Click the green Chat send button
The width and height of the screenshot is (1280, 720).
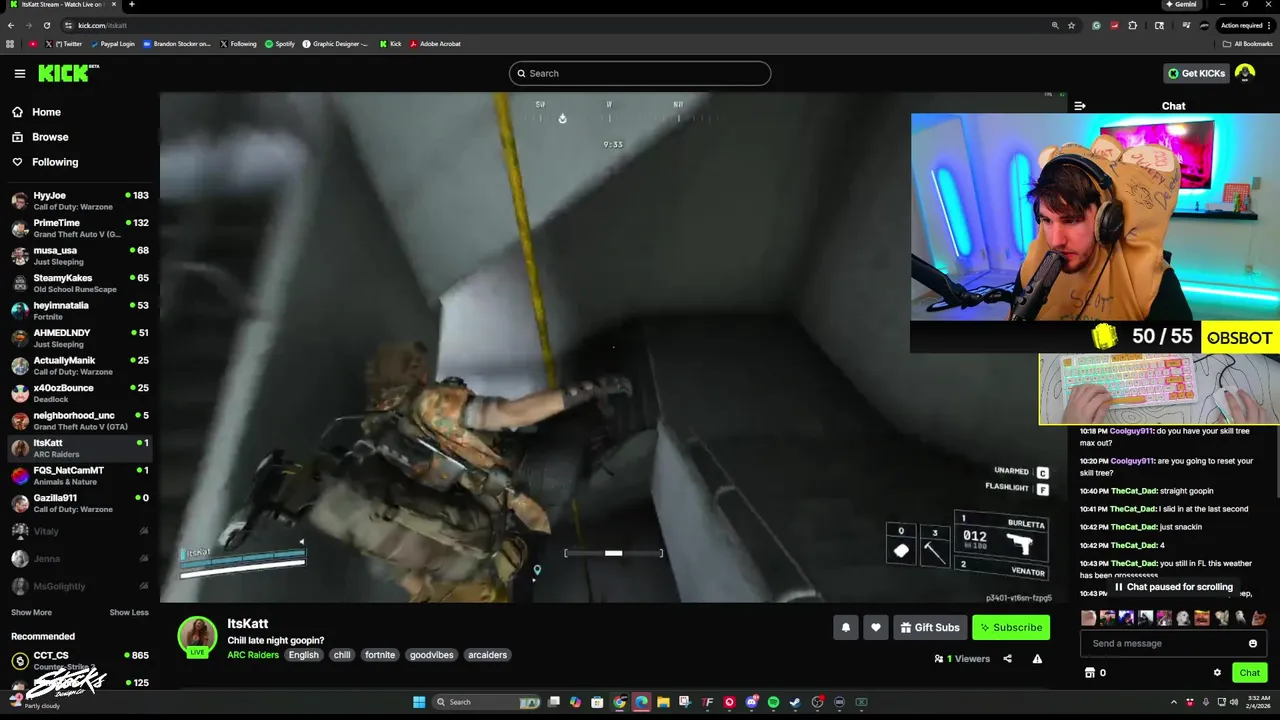coord(1250,673)
